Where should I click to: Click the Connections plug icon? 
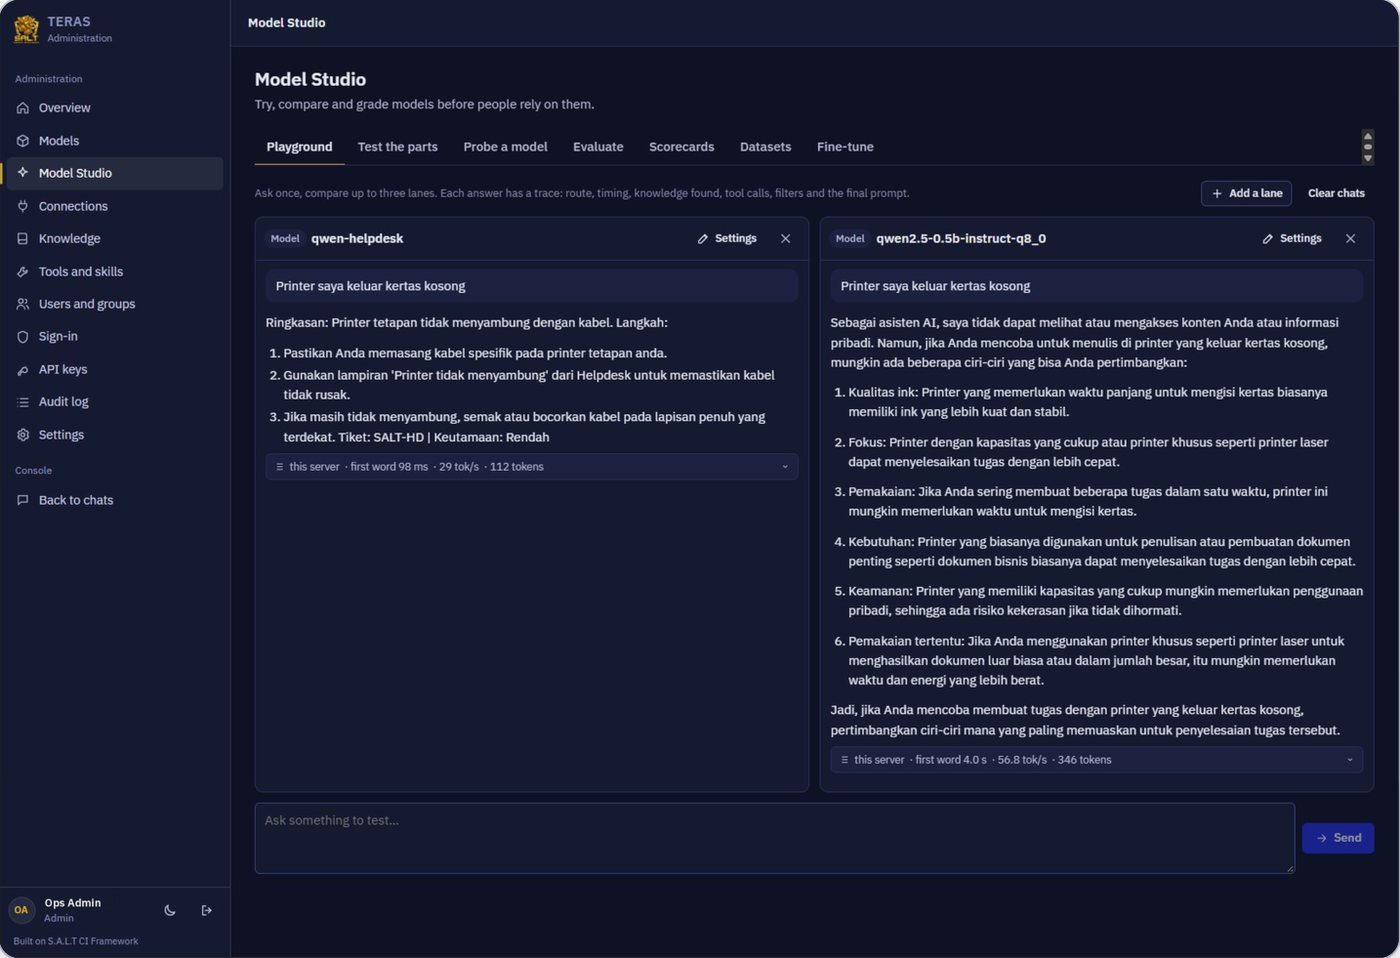point(23,206)
